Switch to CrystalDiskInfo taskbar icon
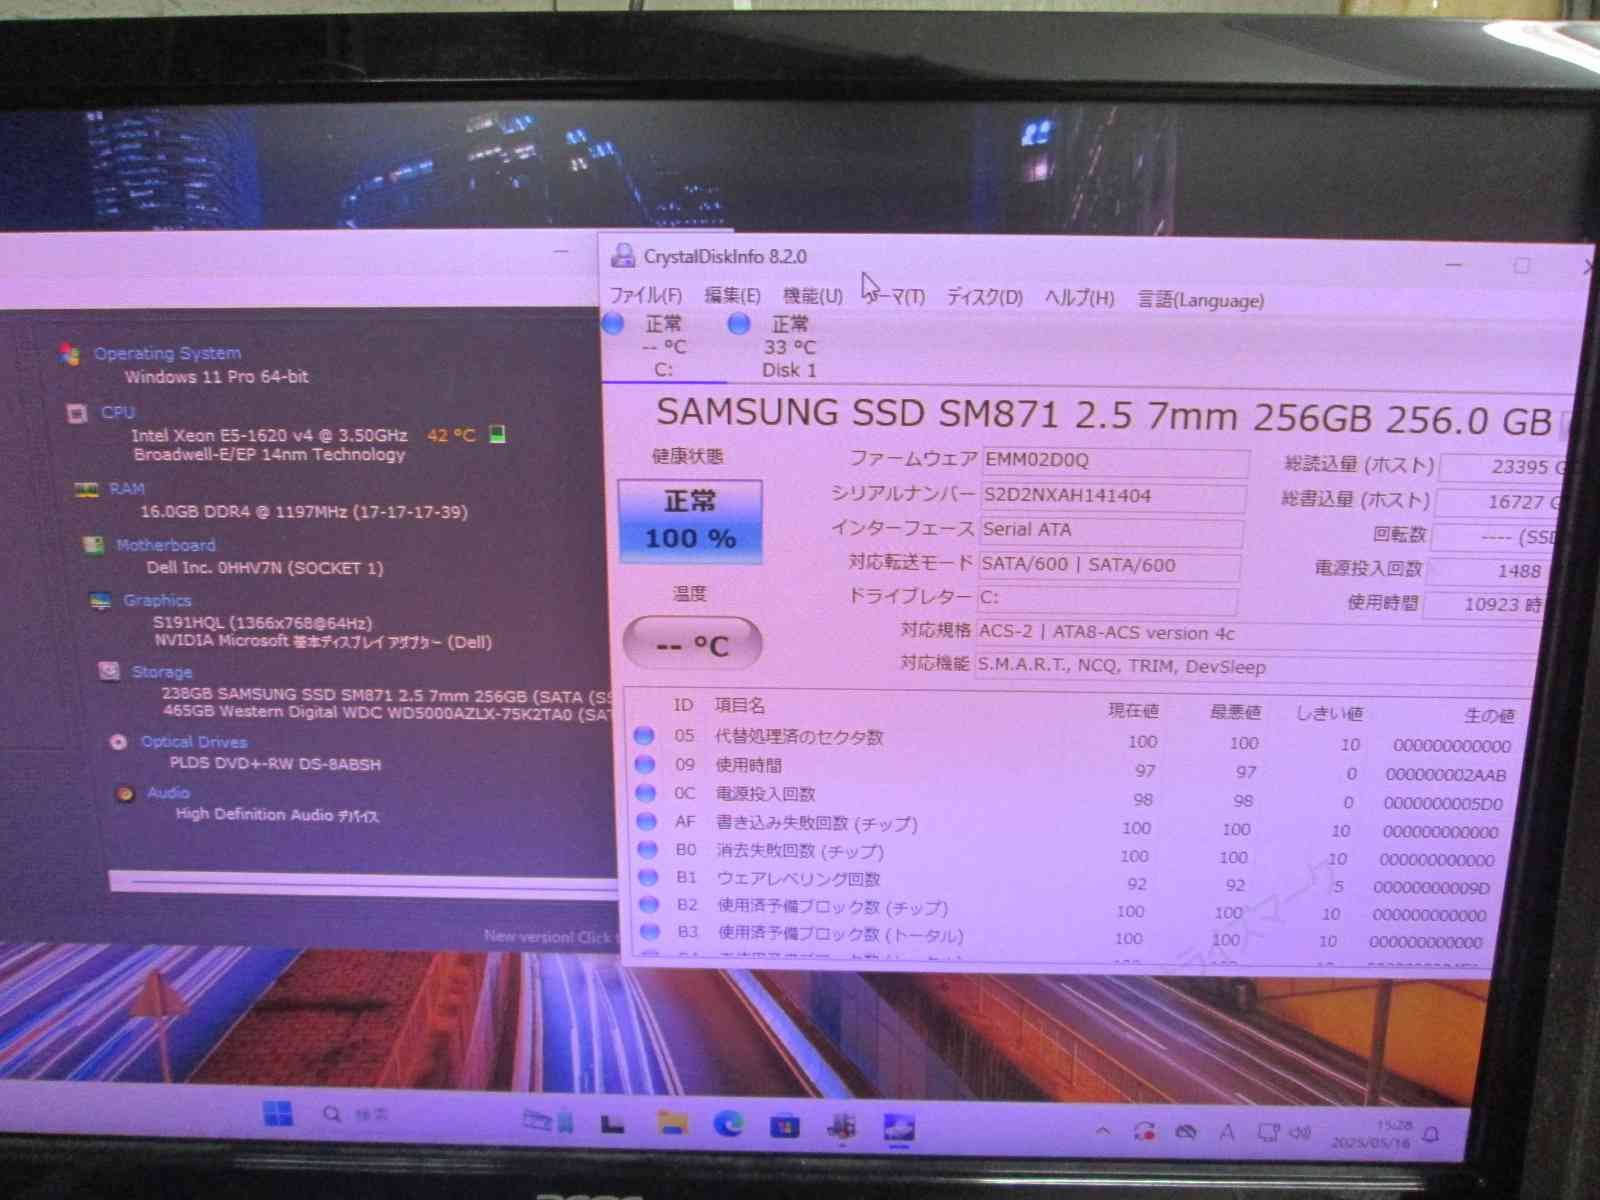Screen dimensions: 1600x1200 898,1129
